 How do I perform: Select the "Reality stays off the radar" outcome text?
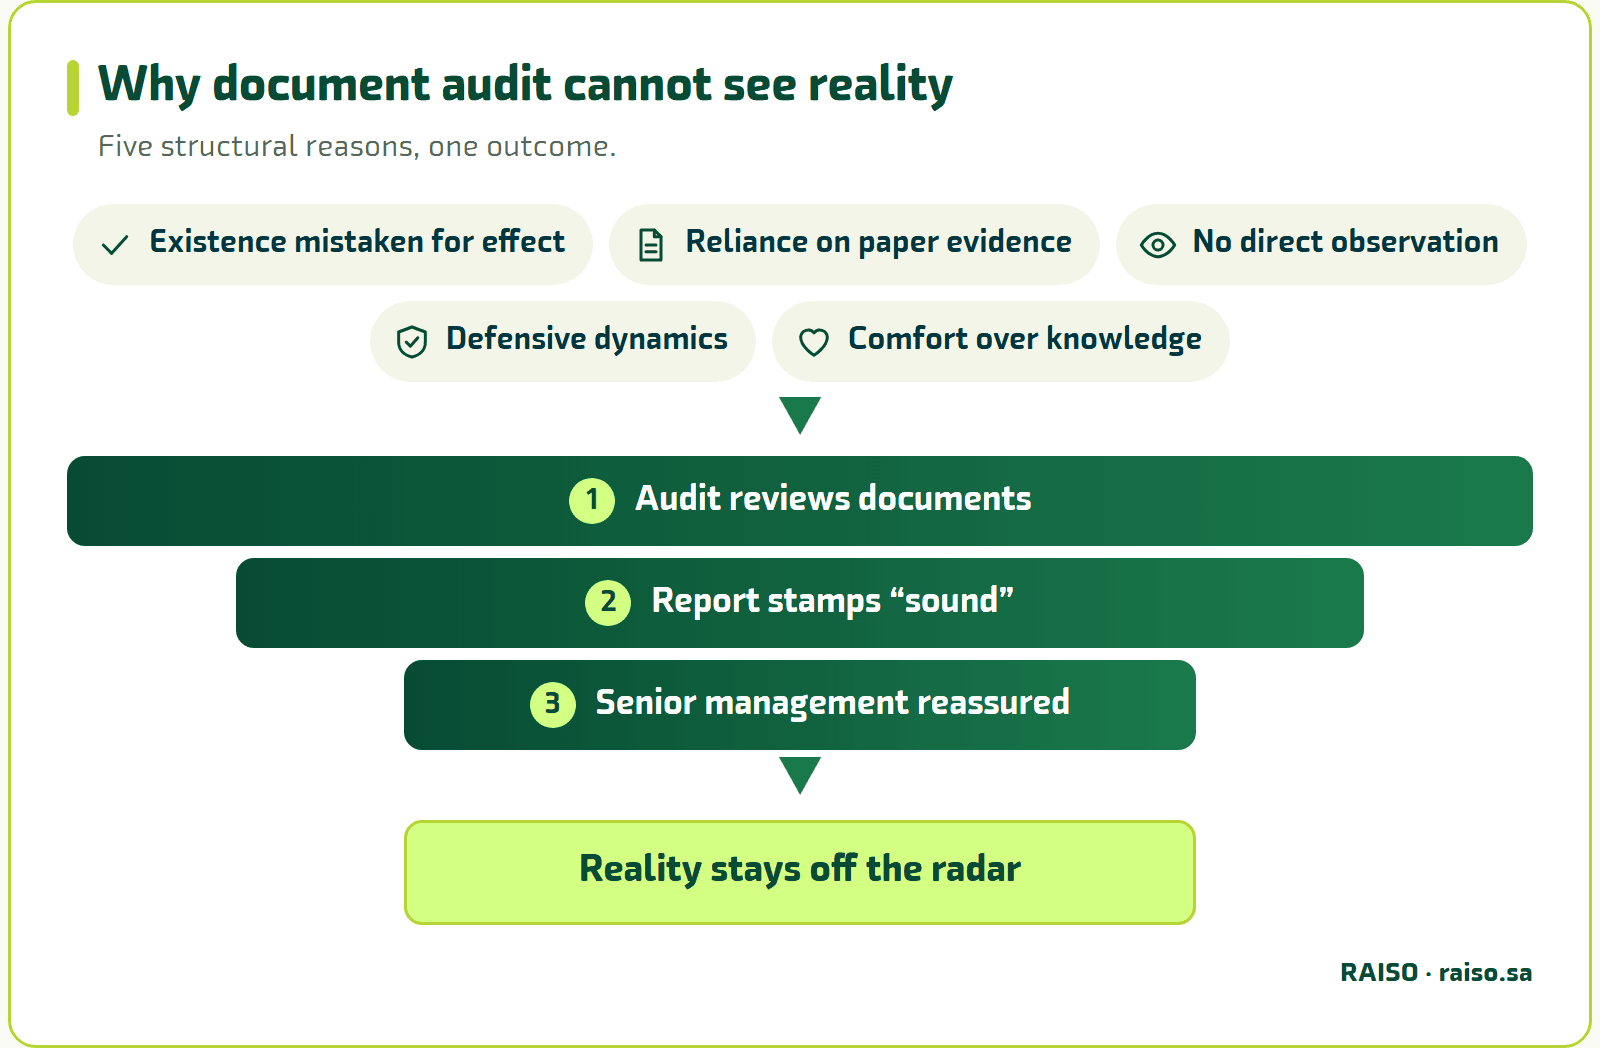click(x=800, y=869)
